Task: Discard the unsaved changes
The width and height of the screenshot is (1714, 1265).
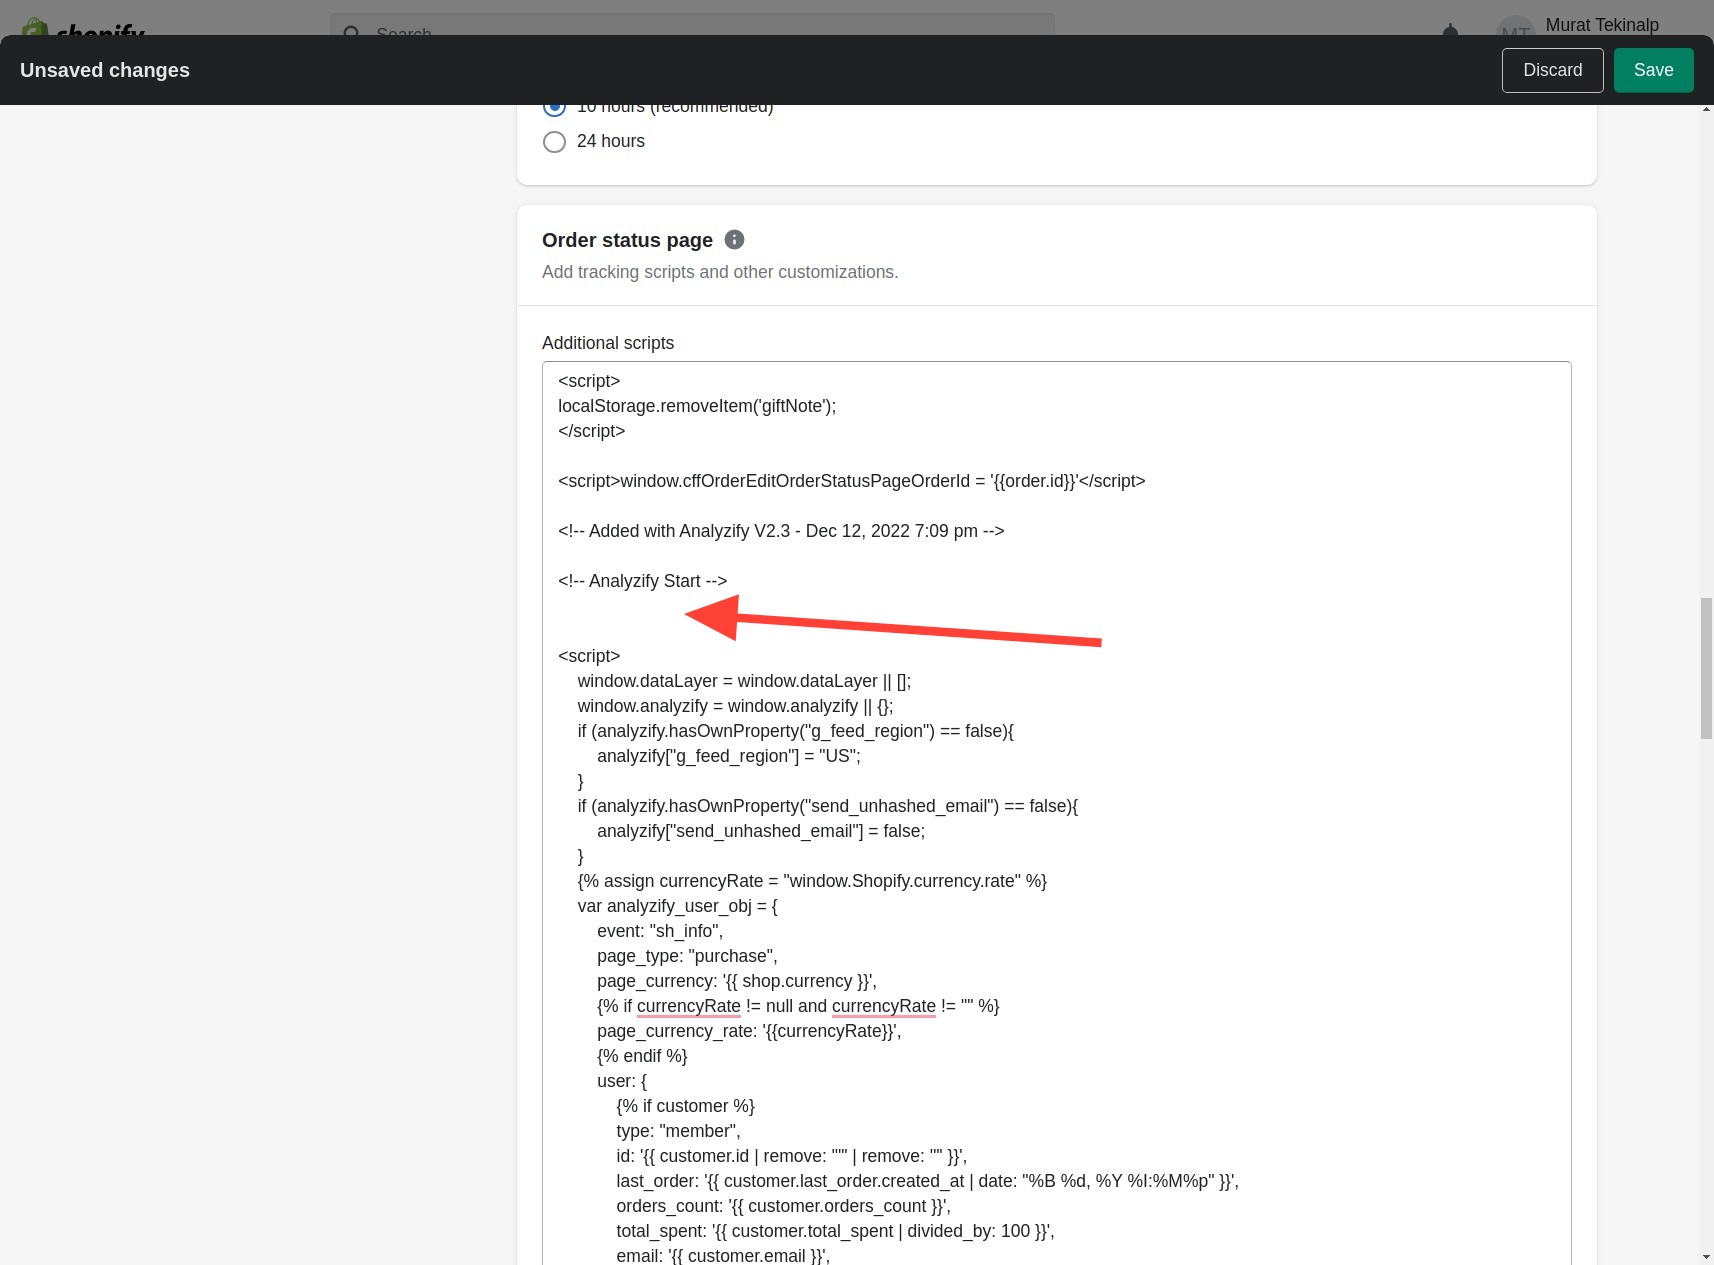Action: pyautogui.click(x=1552, y=70)
